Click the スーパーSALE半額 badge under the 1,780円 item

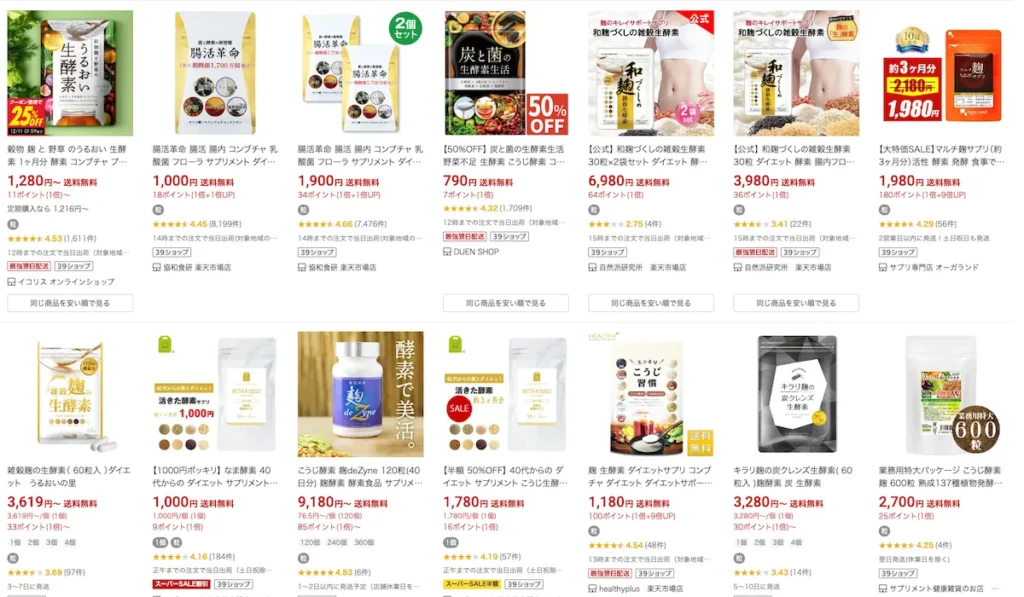coord(472,584)
